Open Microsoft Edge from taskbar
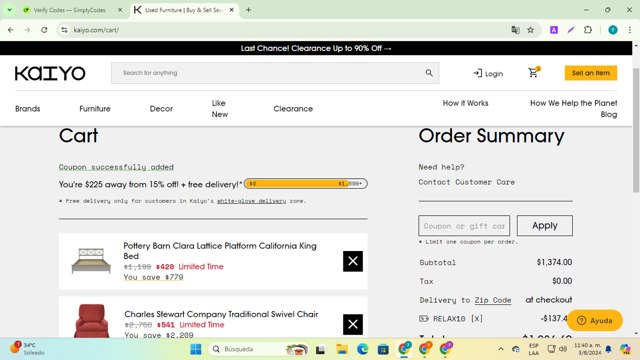 point(362,349)
